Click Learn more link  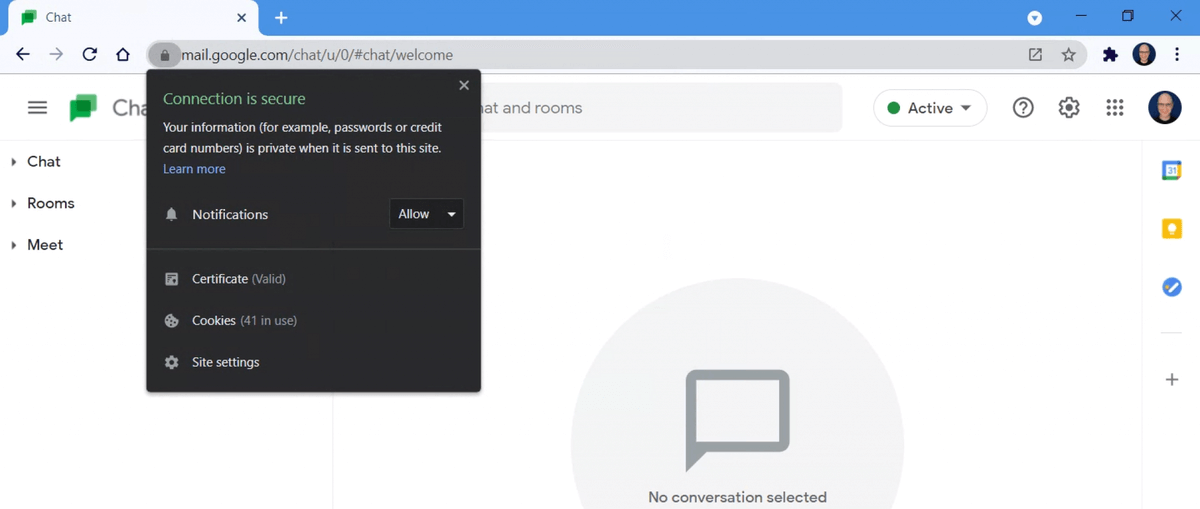(194, 169)
